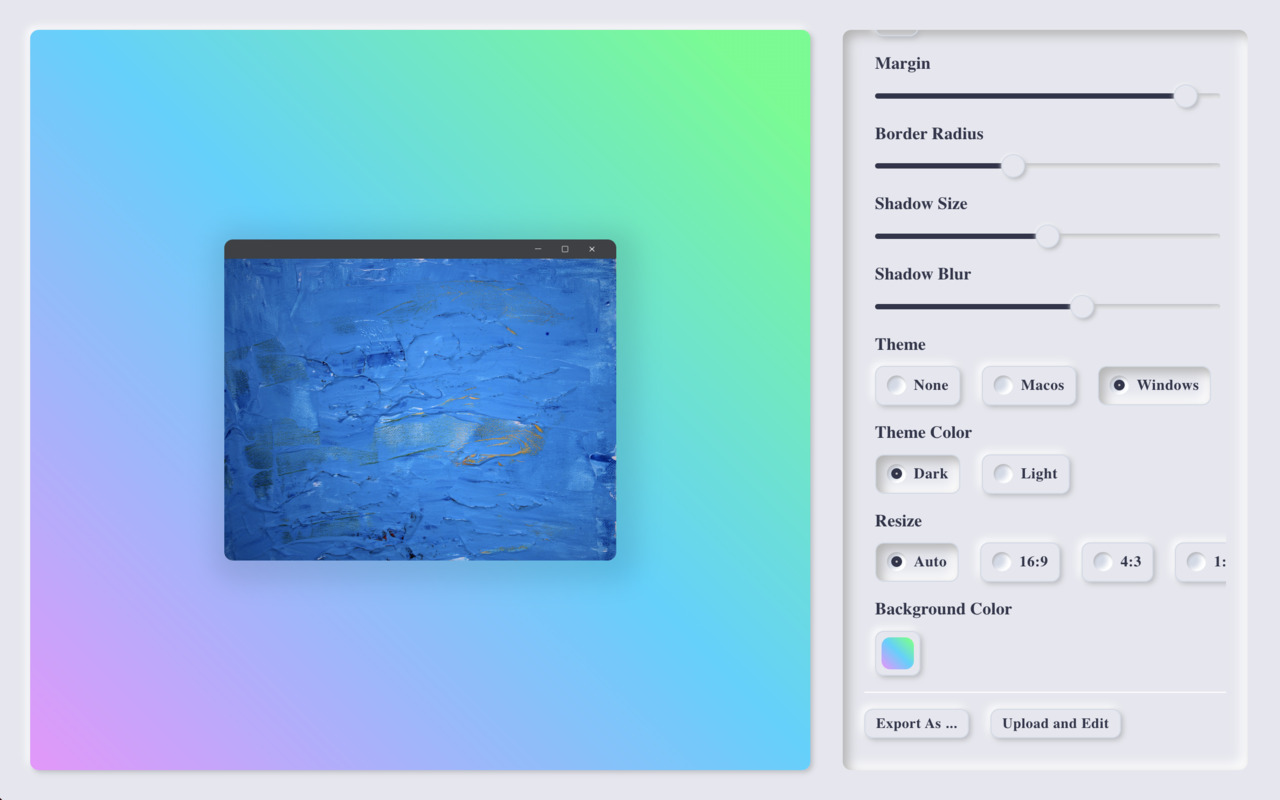The height and width of the screenshot is (800, 1280).
Task: Set resize ratio to 16:9
Action: pos(1020,562)
